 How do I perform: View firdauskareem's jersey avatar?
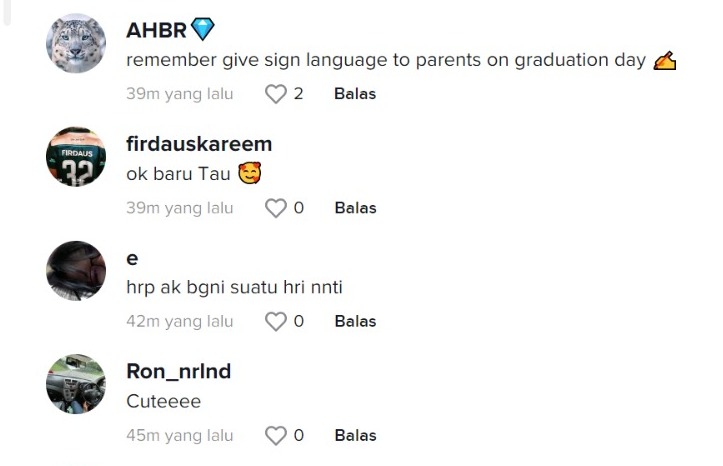coord(76,157)
